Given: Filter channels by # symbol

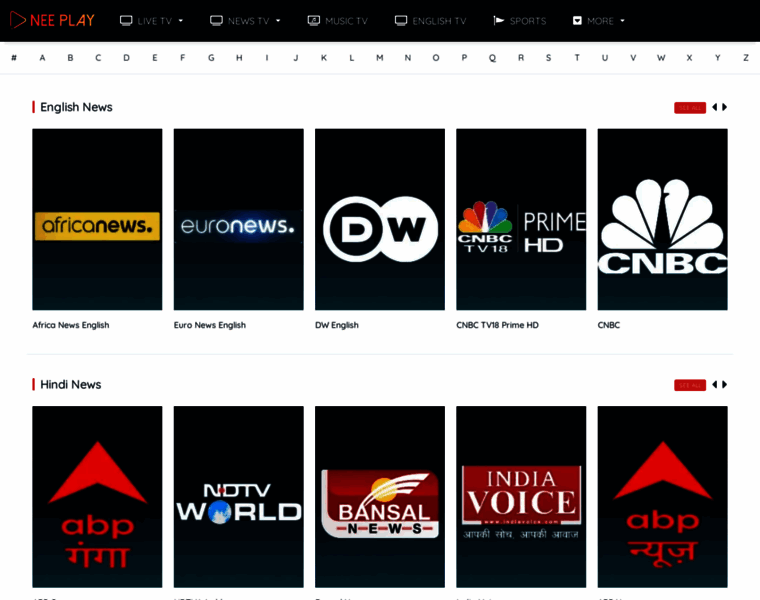Looking at the screenshot, I should click(x=14, y=58).
